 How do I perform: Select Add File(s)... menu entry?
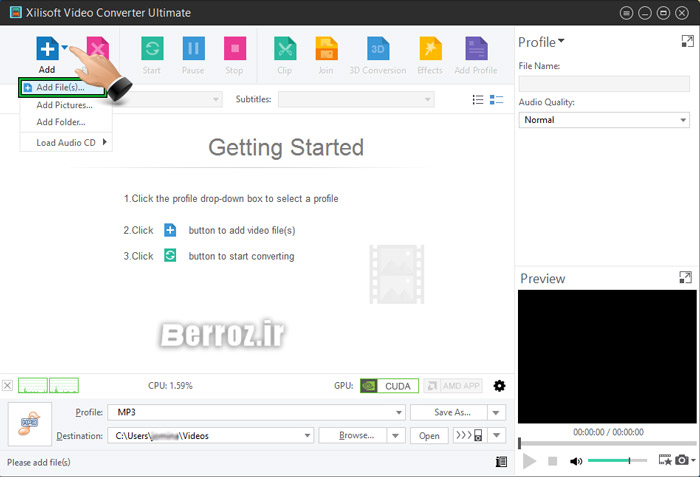[60, 88]
